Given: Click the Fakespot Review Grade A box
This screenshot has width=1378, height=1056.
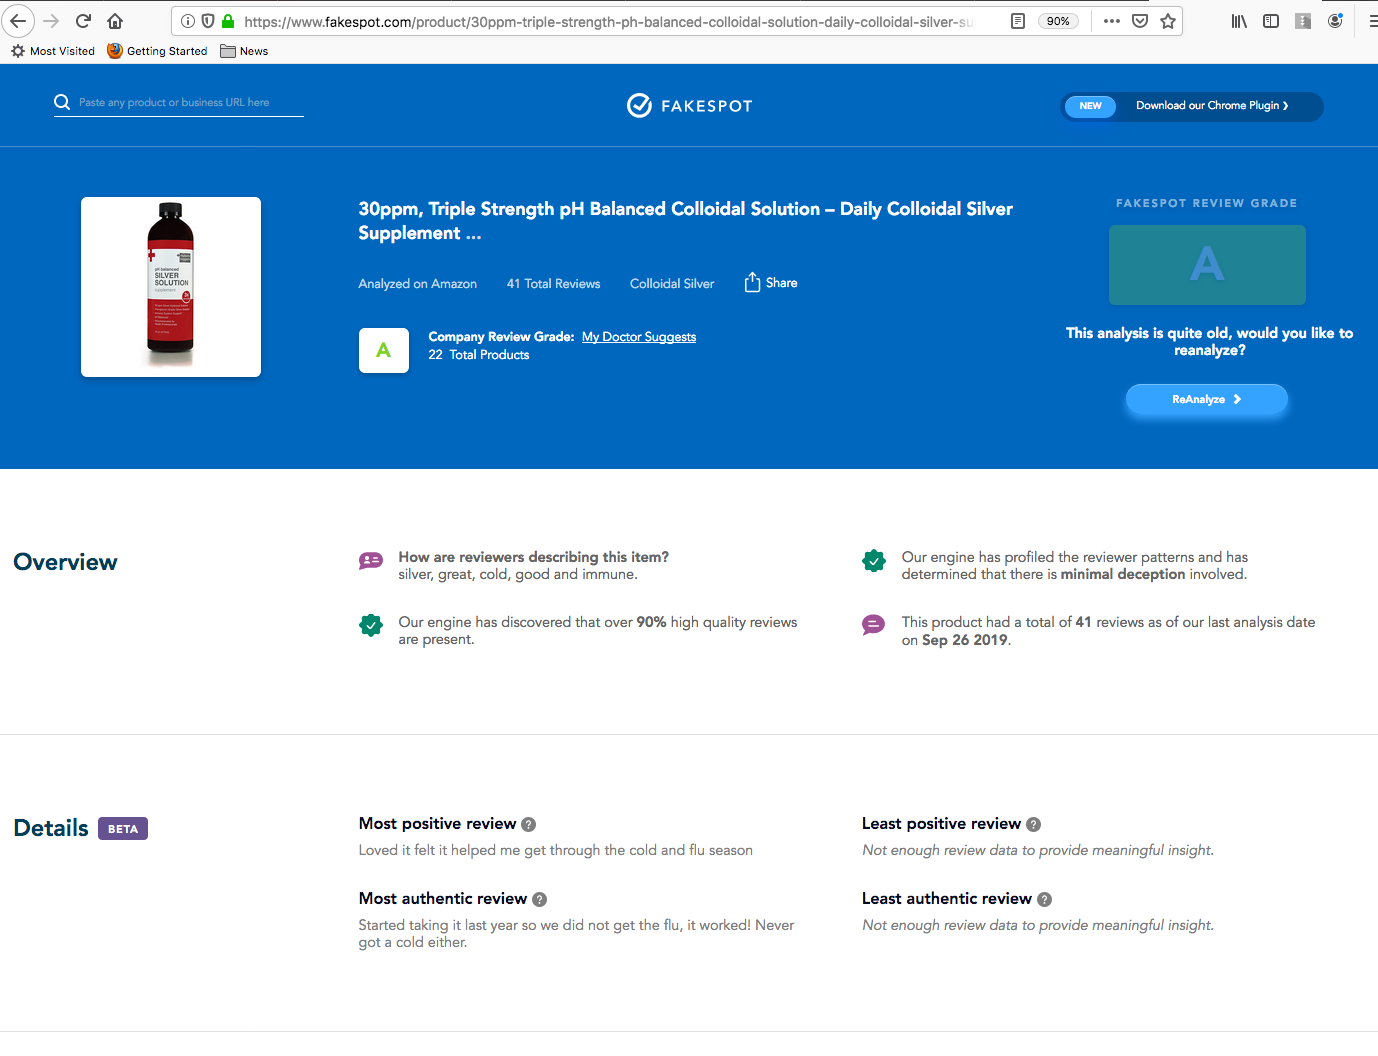Looking at the screenshot, I should pos(1207,265).
